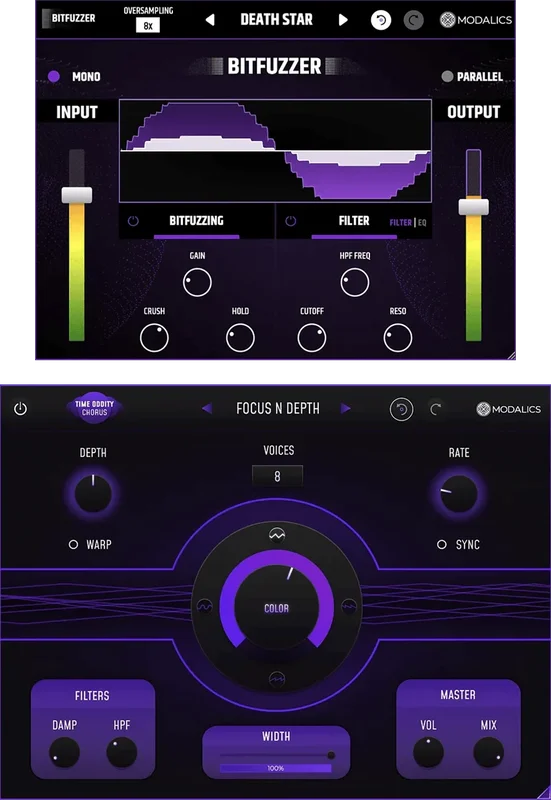Click the Rate knob
The height and width of the screenshot is (800, 551).
pyautogui.click(x=459, y=493)
